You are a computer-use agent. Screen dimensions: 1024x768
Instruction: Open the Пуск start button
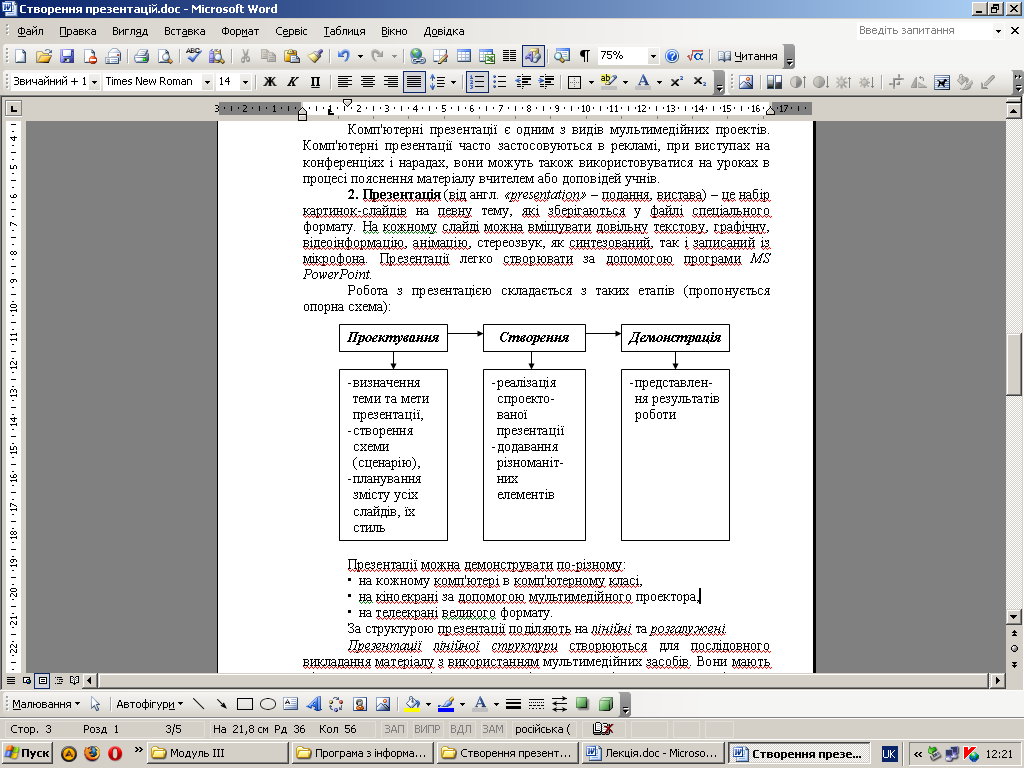pyautogui.click(x=27, y=753)
